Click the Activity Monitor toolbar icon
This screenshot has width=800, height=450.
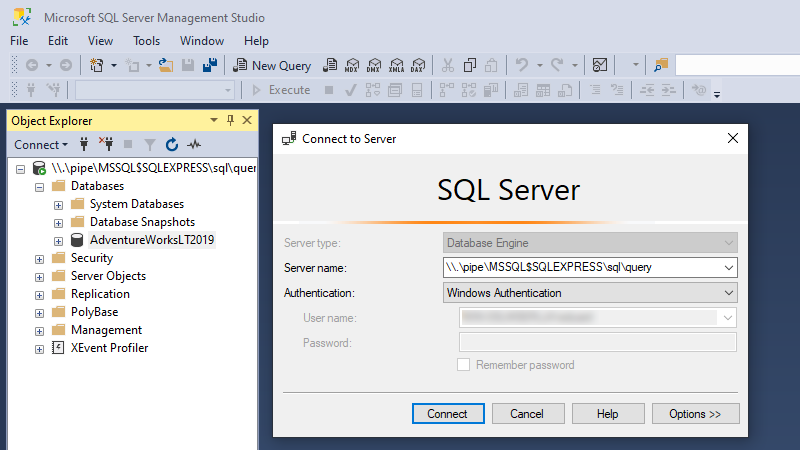tap(600, 65)
